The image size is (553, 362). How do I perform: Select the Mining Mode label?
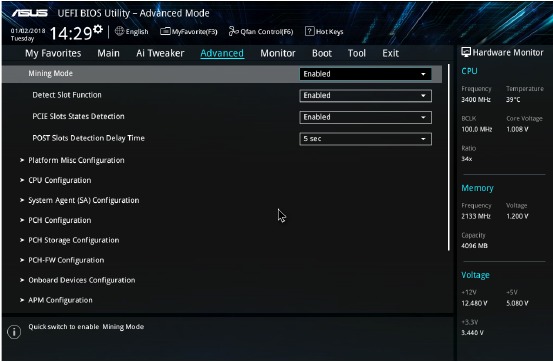[50, 73]
